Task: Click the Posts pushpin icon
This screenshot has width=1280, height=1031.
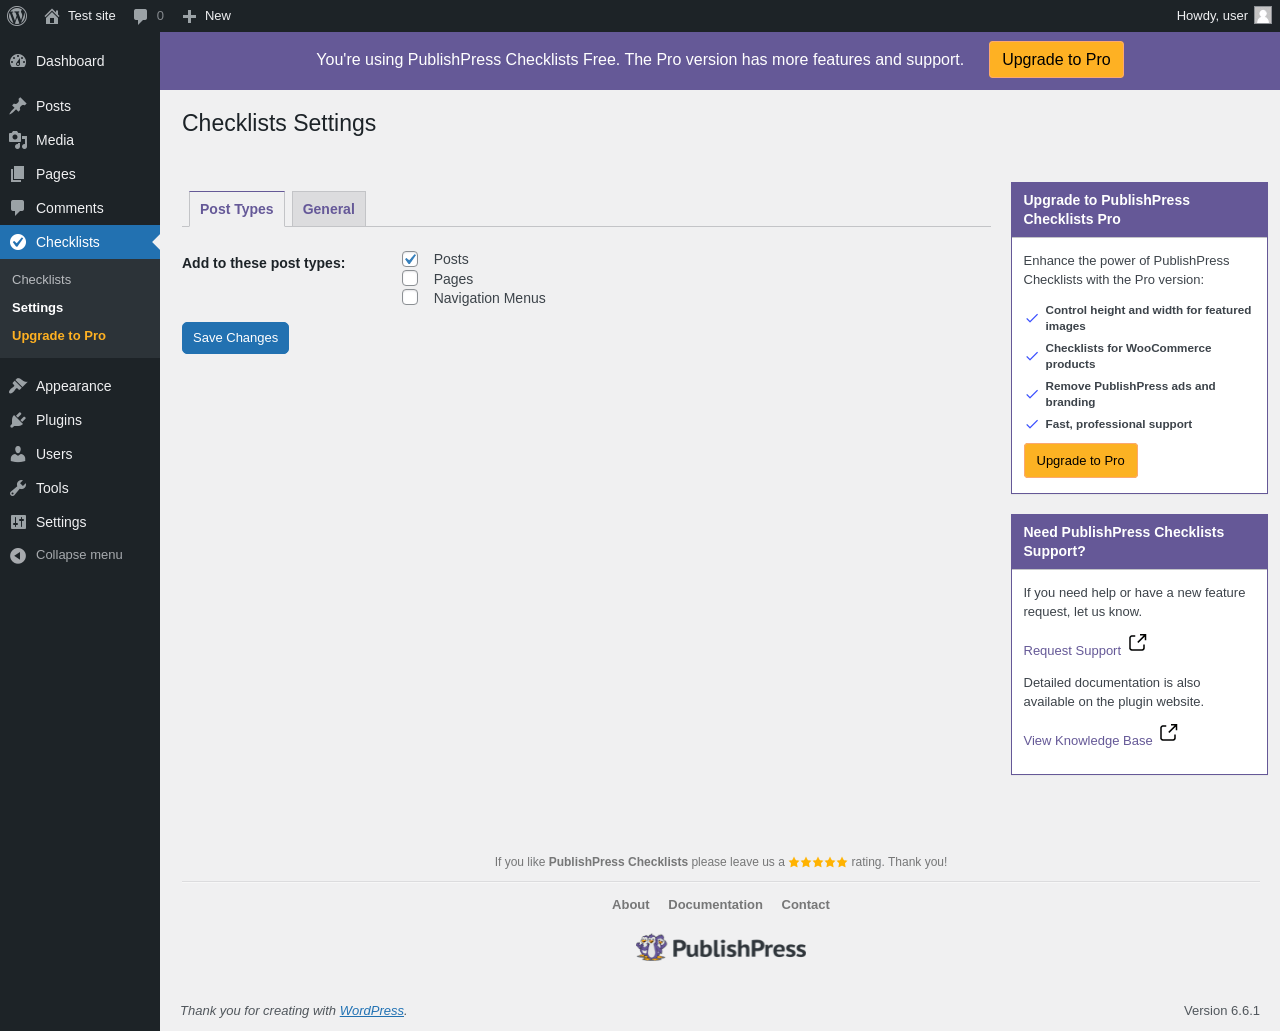Action: [18, 106]
